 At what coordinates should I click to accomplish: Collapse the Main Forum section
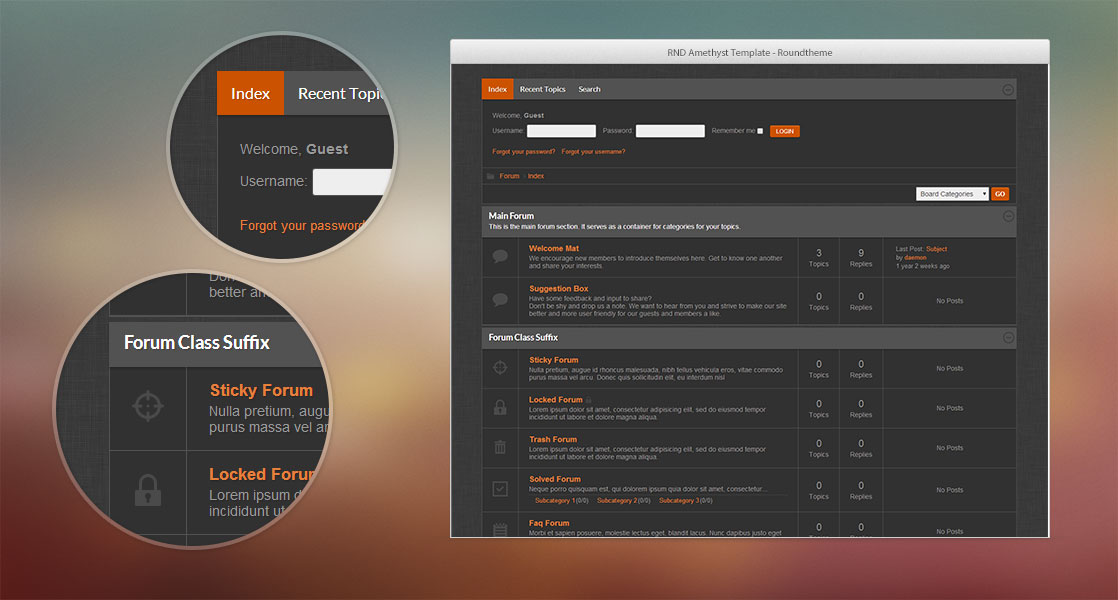(1007, 216)
